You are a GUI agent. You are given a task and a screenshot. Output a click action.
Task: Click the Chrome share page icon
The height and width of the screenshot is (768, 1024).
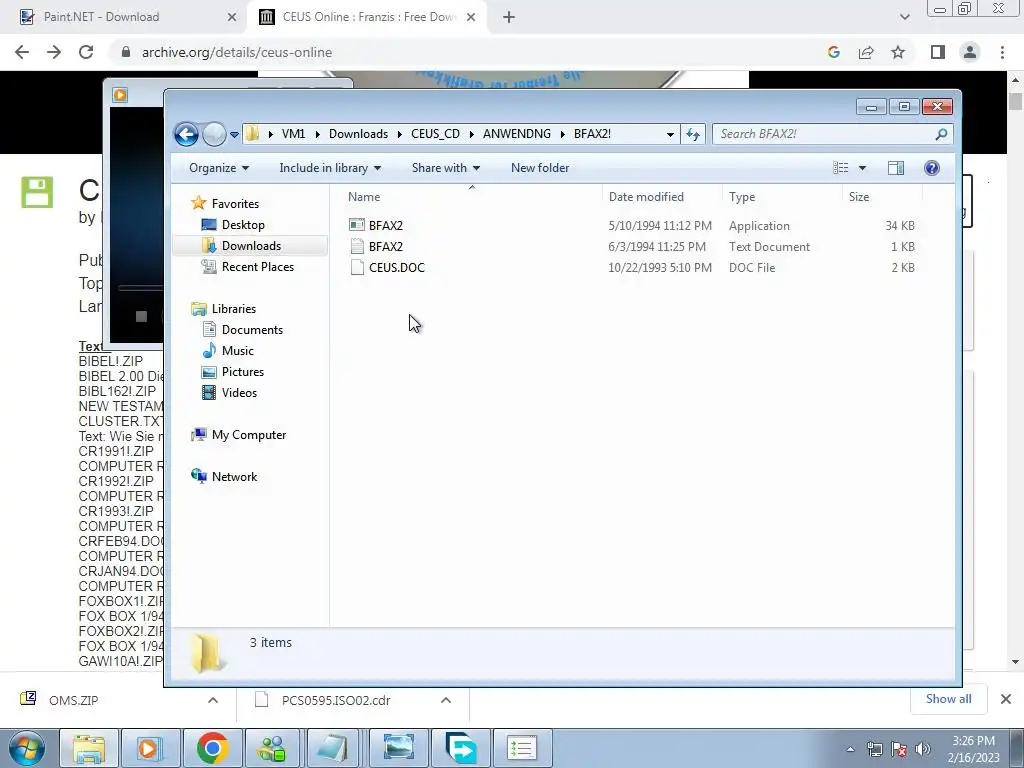tap(866, 52)
